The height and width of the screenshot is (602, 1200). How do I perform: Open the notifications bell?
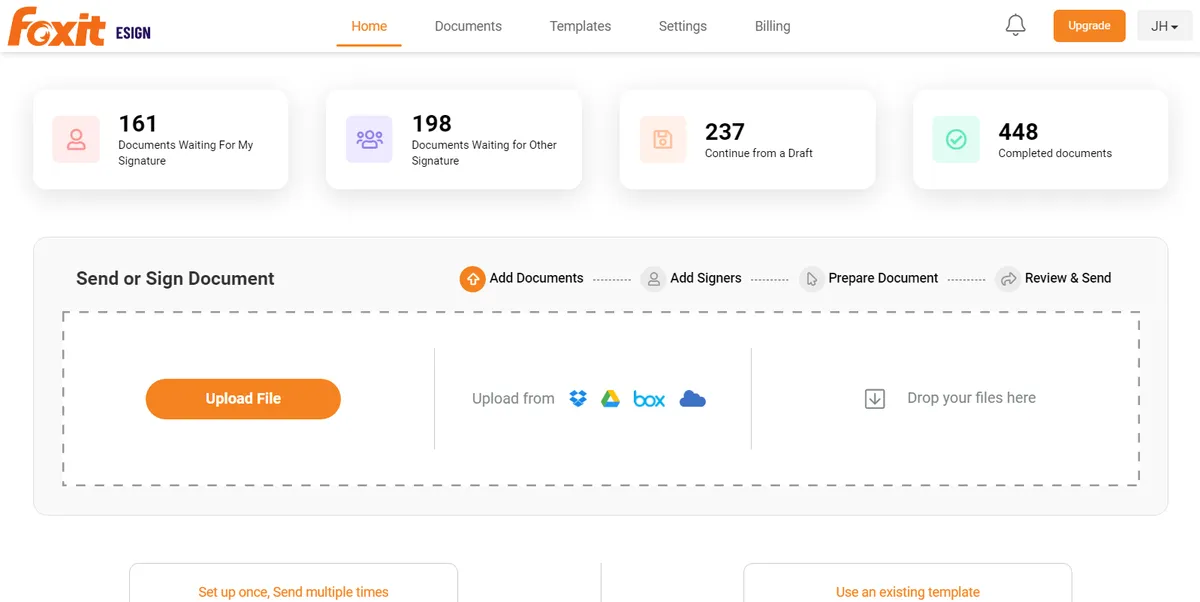(x=1015, y=25)
